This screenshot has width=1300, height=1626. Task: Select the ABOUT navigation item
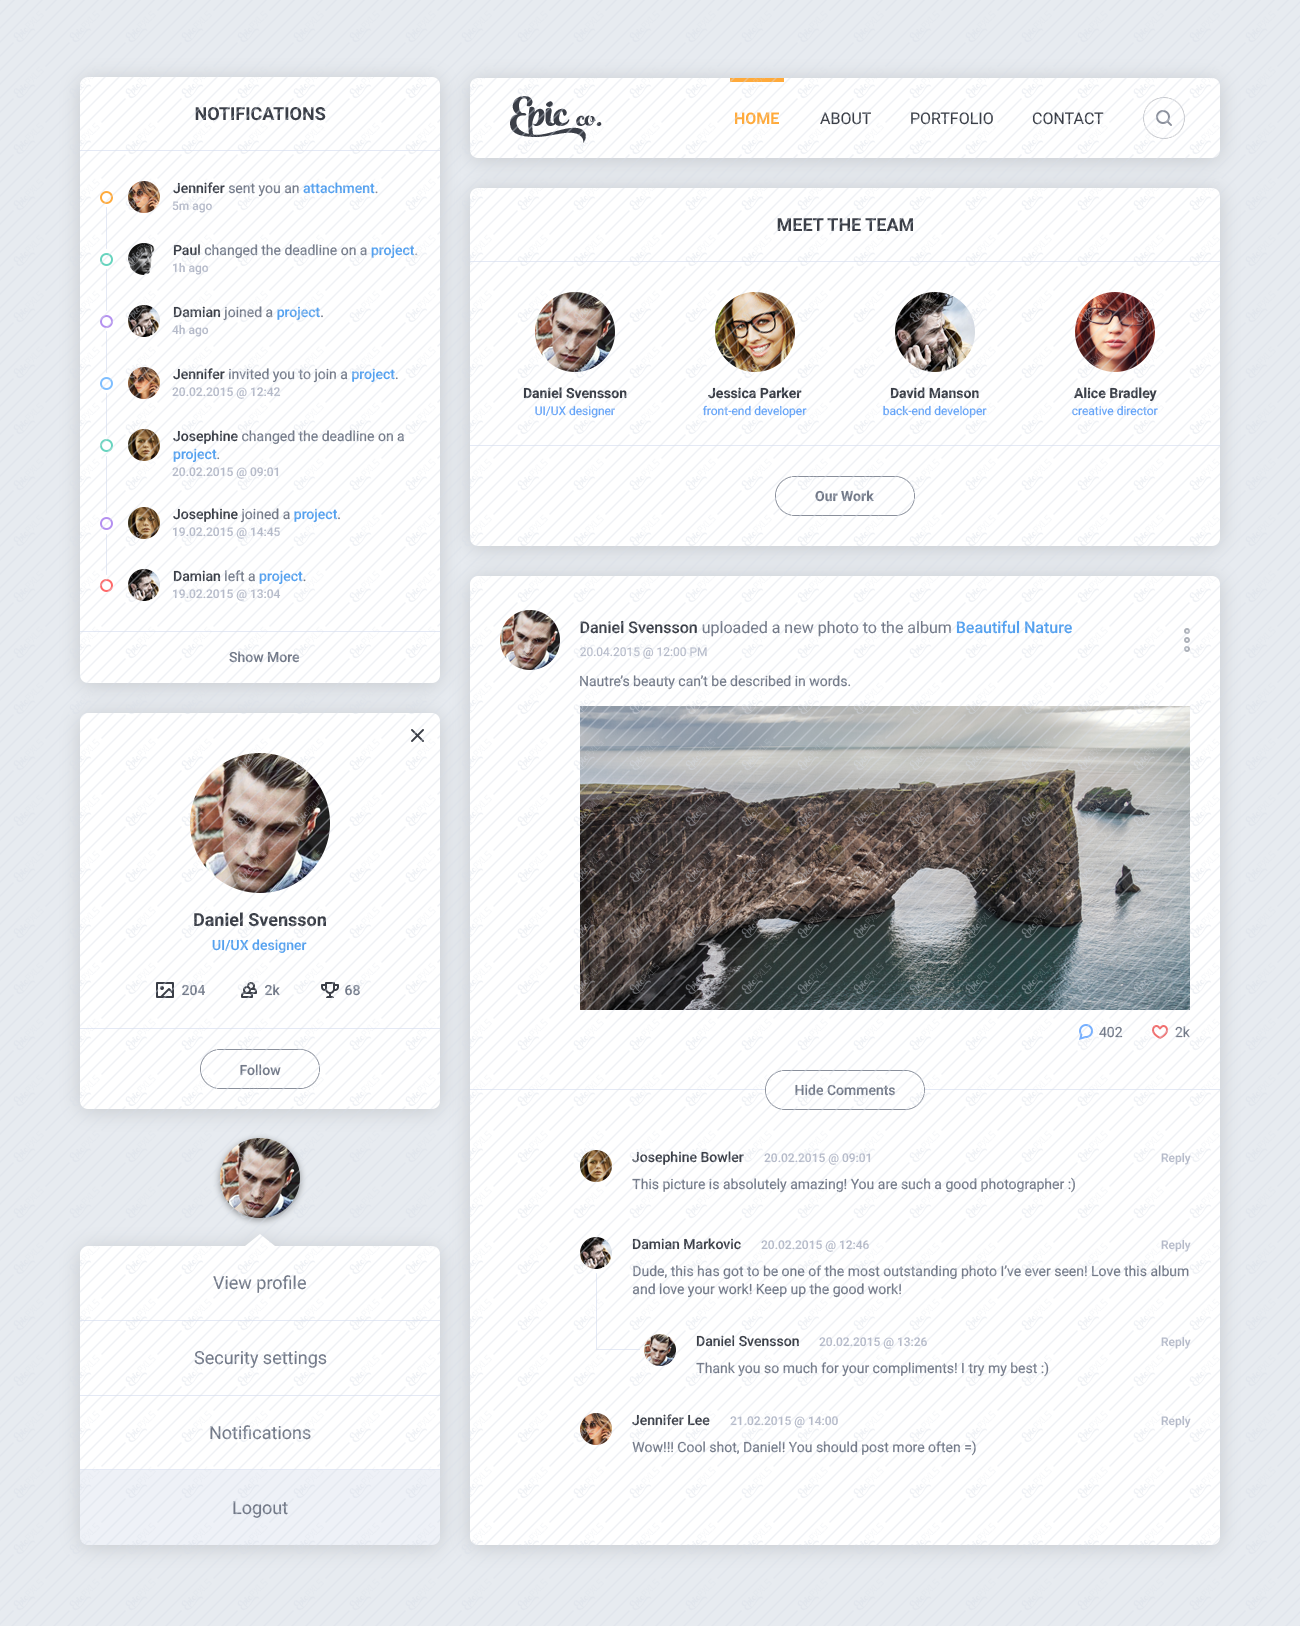pyautogui.click(x=845, y=118)
